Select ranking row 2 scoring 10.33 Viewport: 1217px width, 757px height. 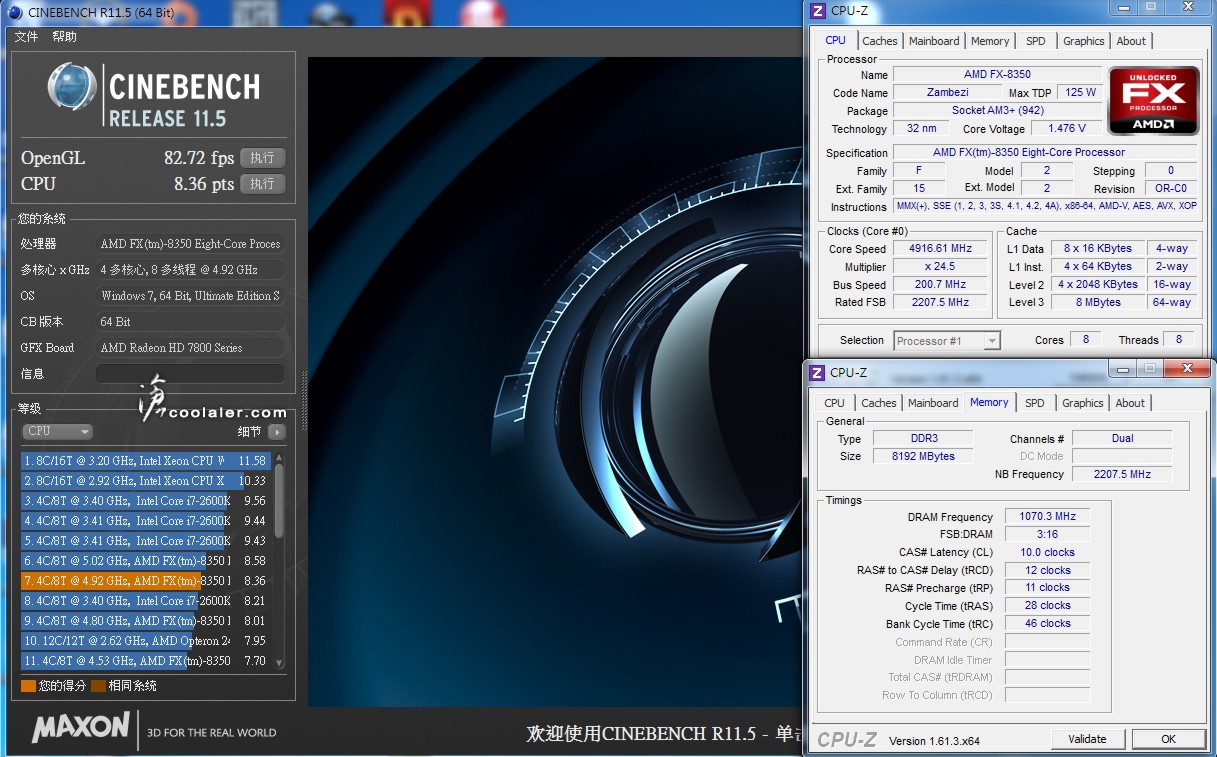click(x=146, y=481)
